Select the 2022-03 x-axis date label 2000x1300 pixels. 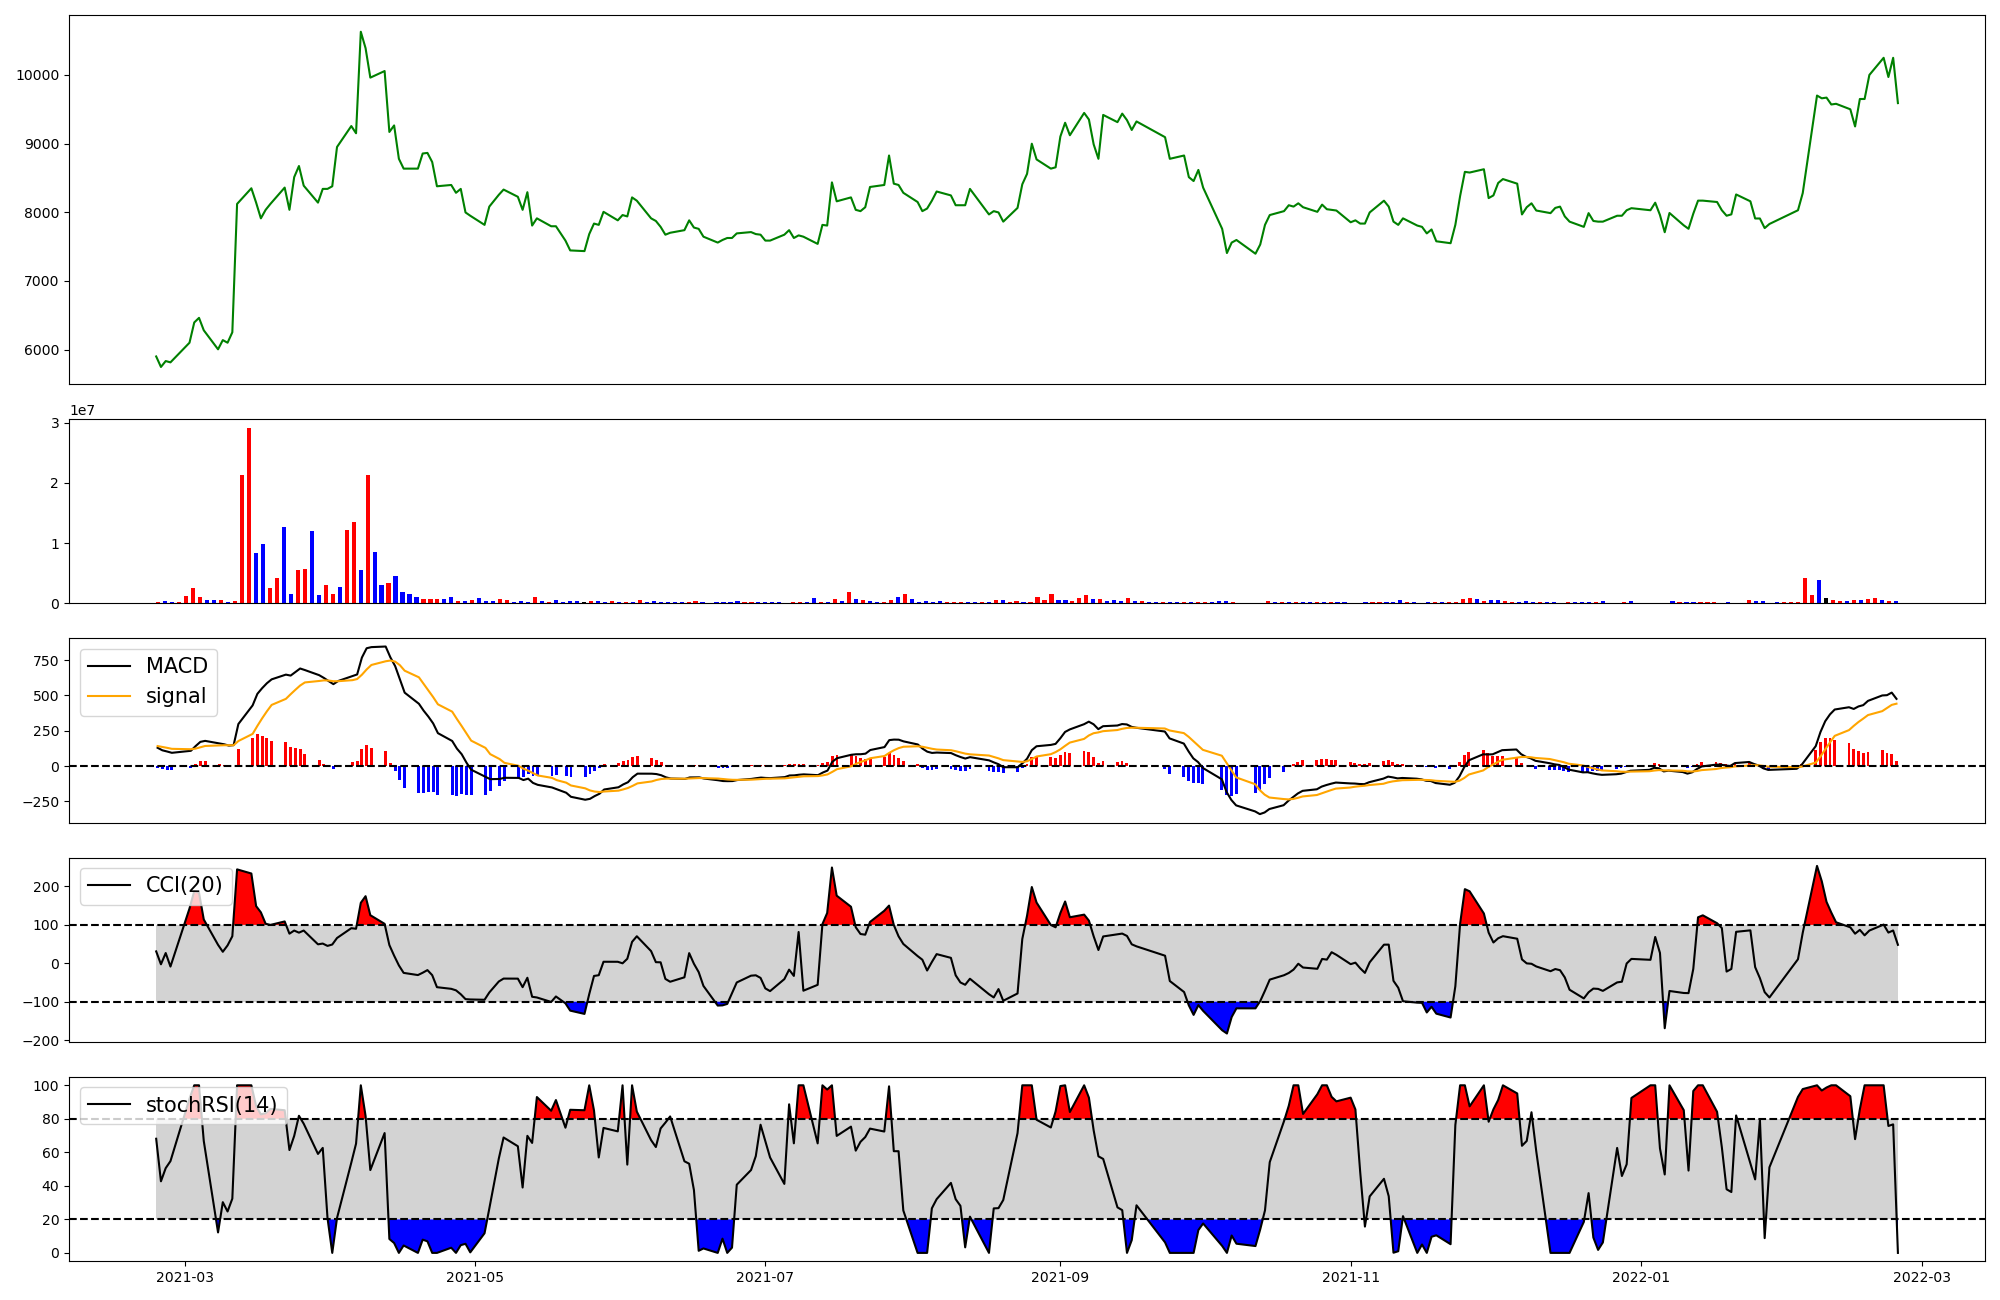[x=1922, y=1276]
